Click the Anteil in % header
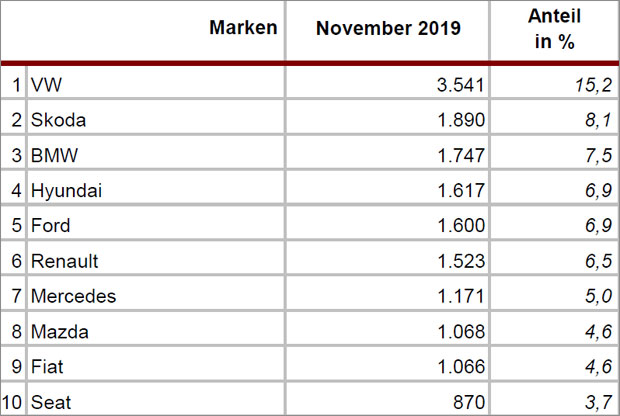This screenshot has height=416, width=620. [x=554, y=29]
